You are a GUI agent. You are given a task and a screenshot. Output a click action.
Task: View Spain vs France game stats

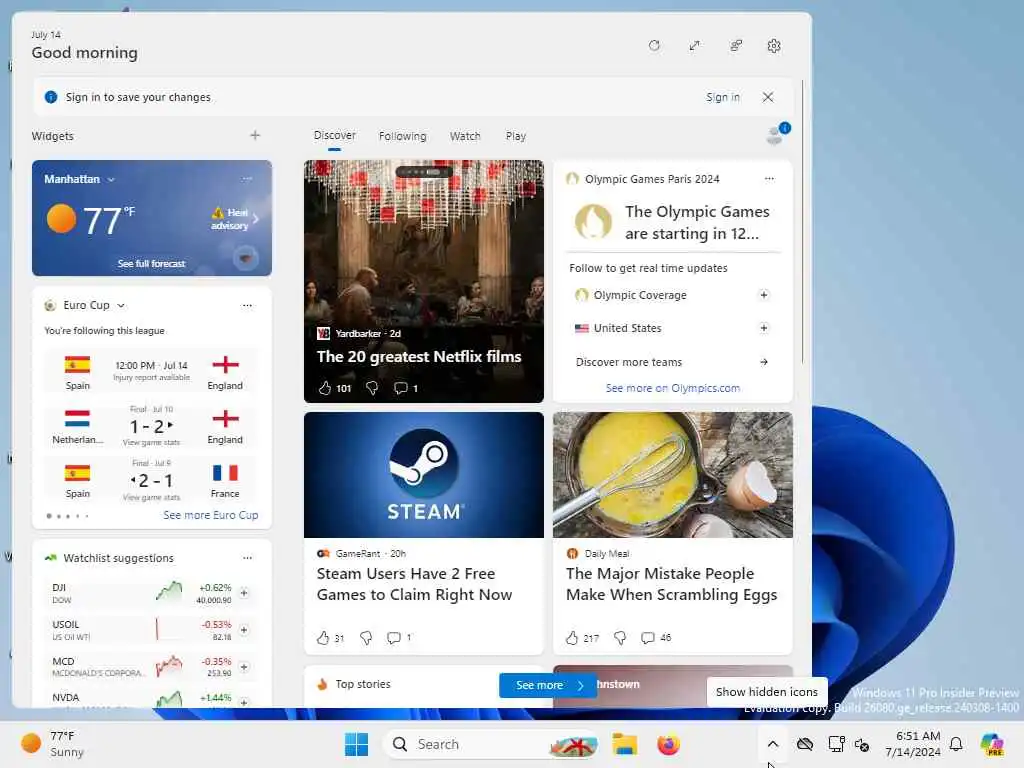tap(152, 498)
